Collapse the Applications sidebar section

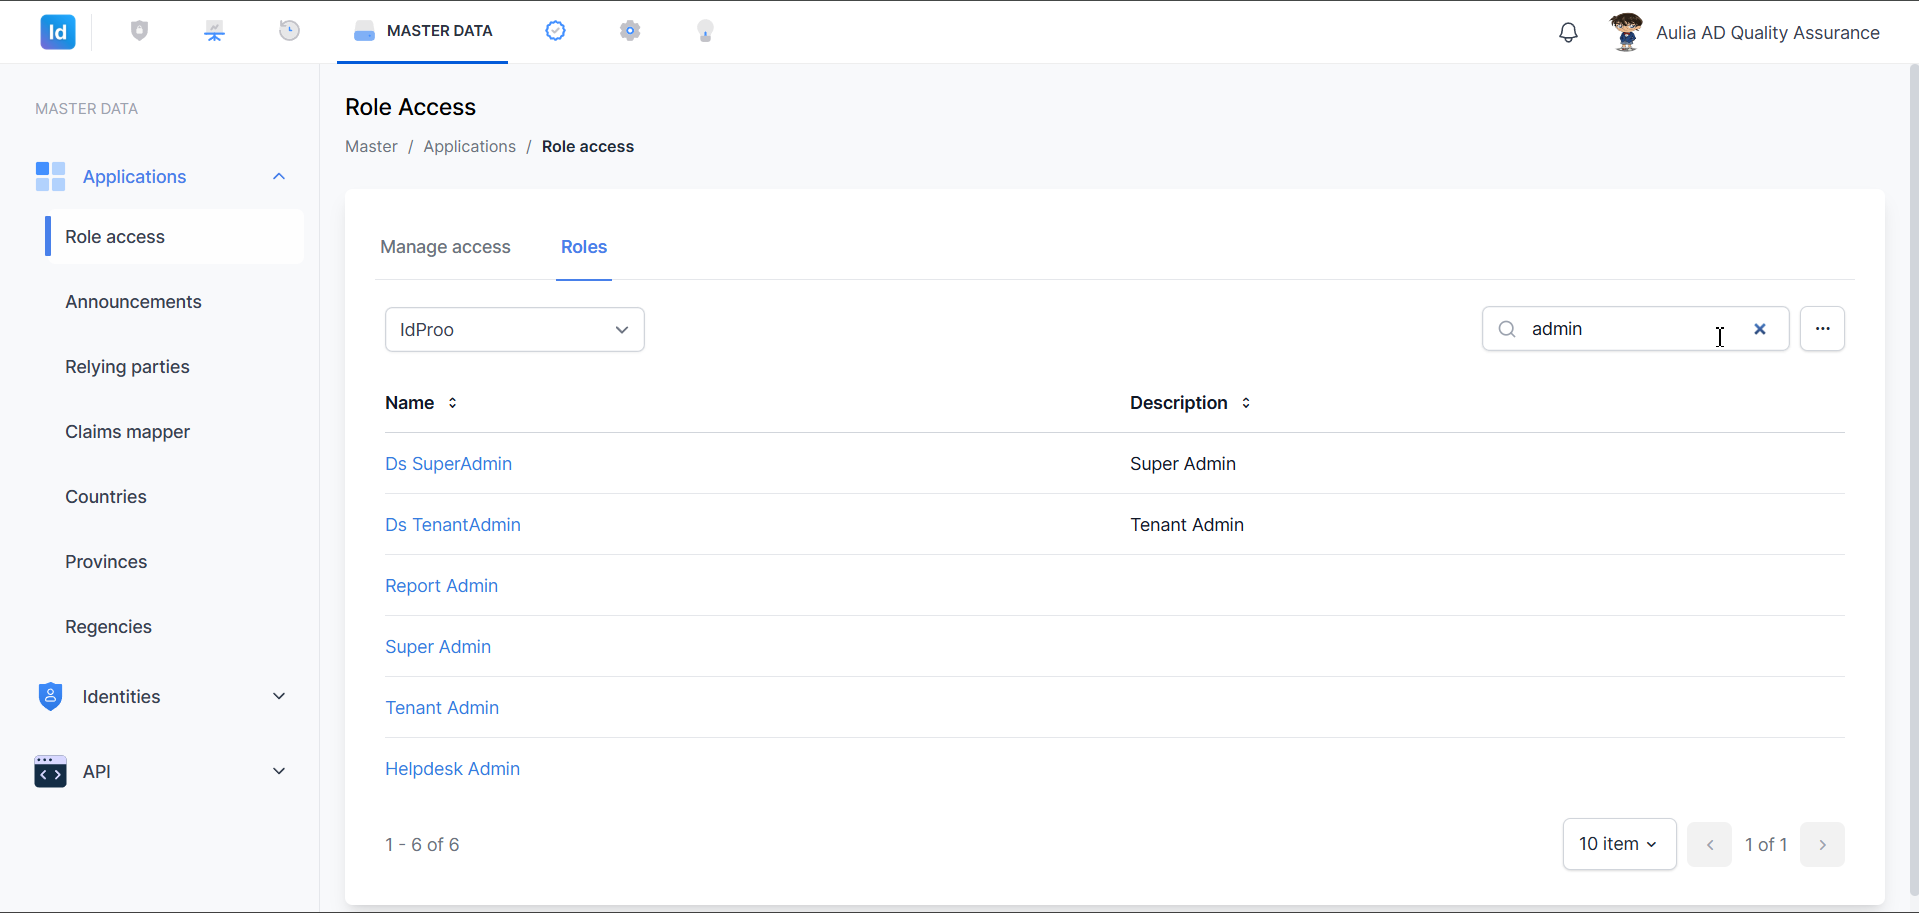coord(279,177)
